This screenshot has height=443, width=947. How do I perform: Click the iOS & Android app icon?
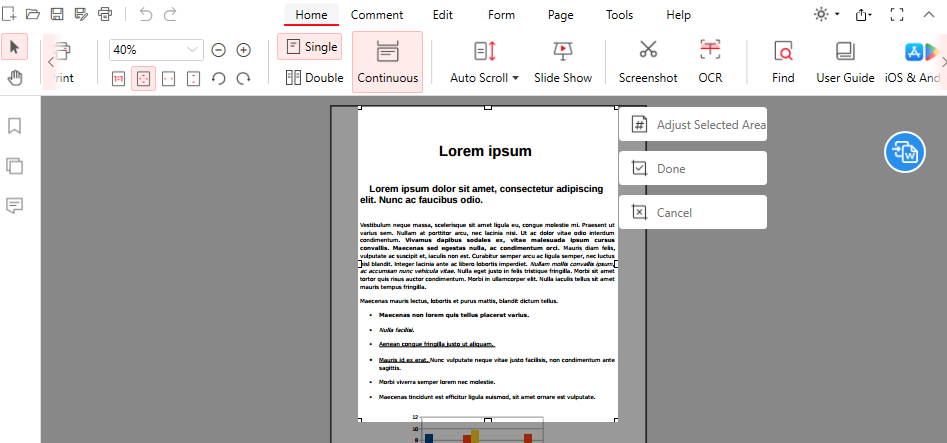pyautogui.click(x=913, y=62)
